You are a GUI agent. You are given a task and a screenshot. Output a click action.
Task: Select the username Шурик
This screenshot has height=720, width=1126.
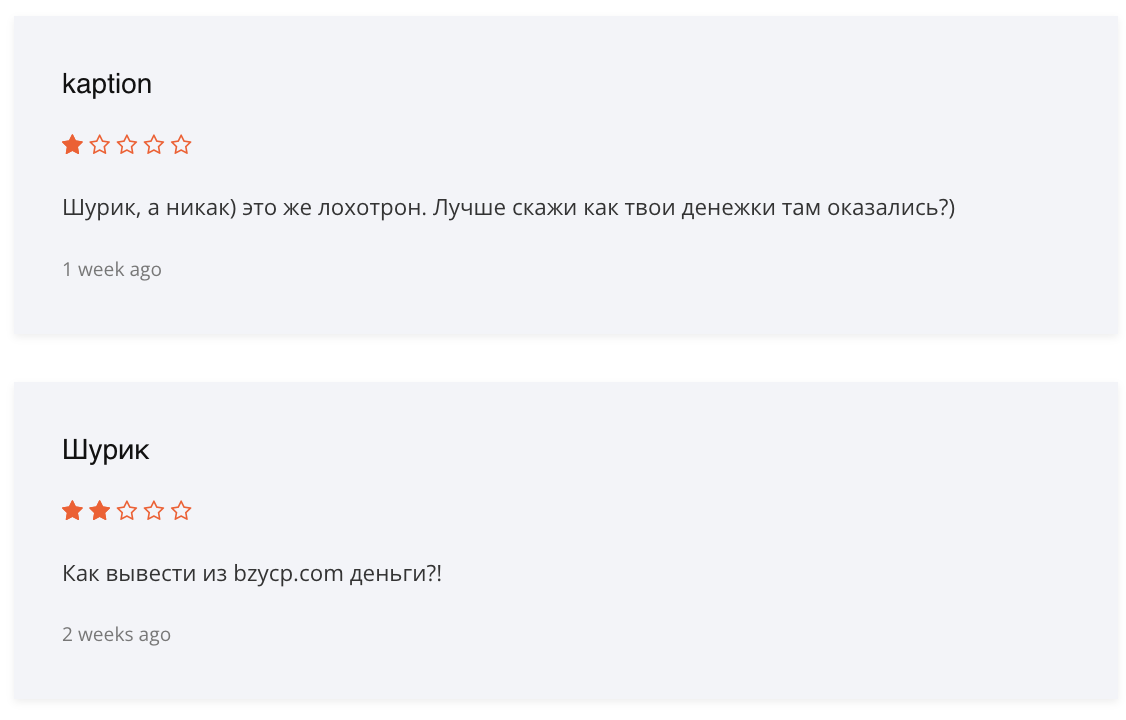coord(105,450)
